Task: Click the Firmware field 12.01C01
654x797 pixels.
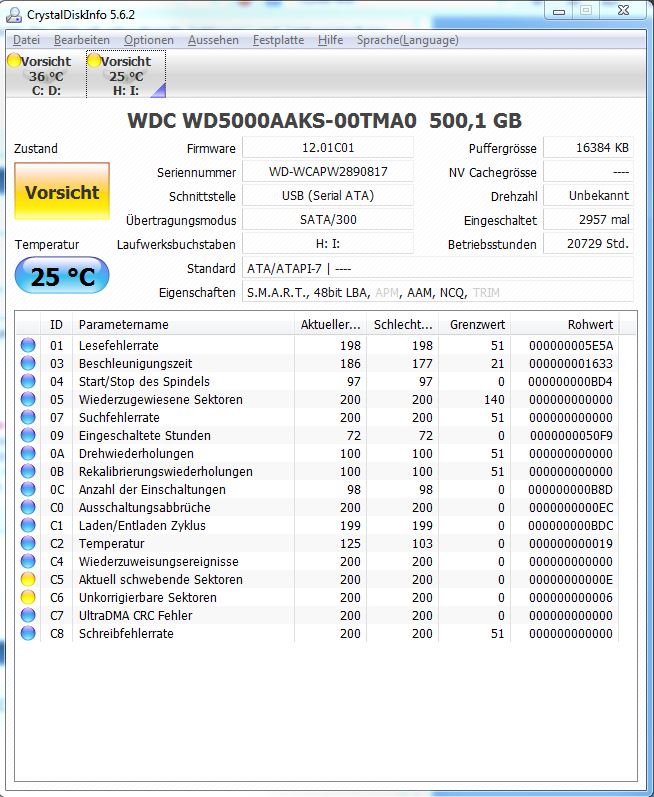Action: pyautogui.click(x=328, y=148)
